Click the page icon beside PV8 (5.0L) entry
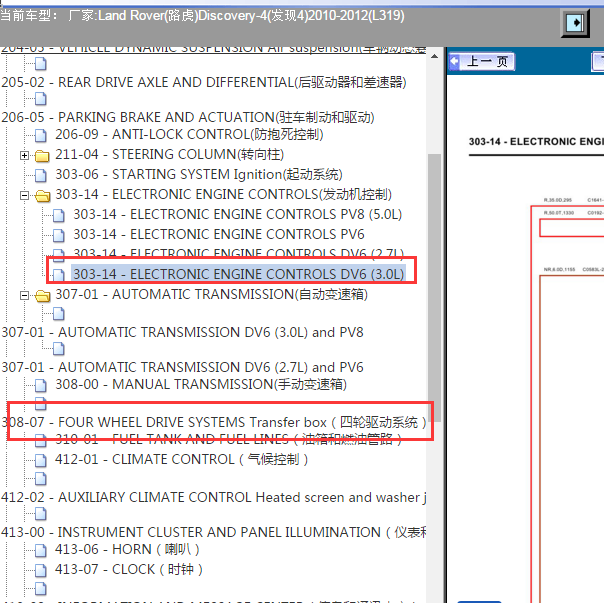The image size is (604, 603). click(59, 215)
